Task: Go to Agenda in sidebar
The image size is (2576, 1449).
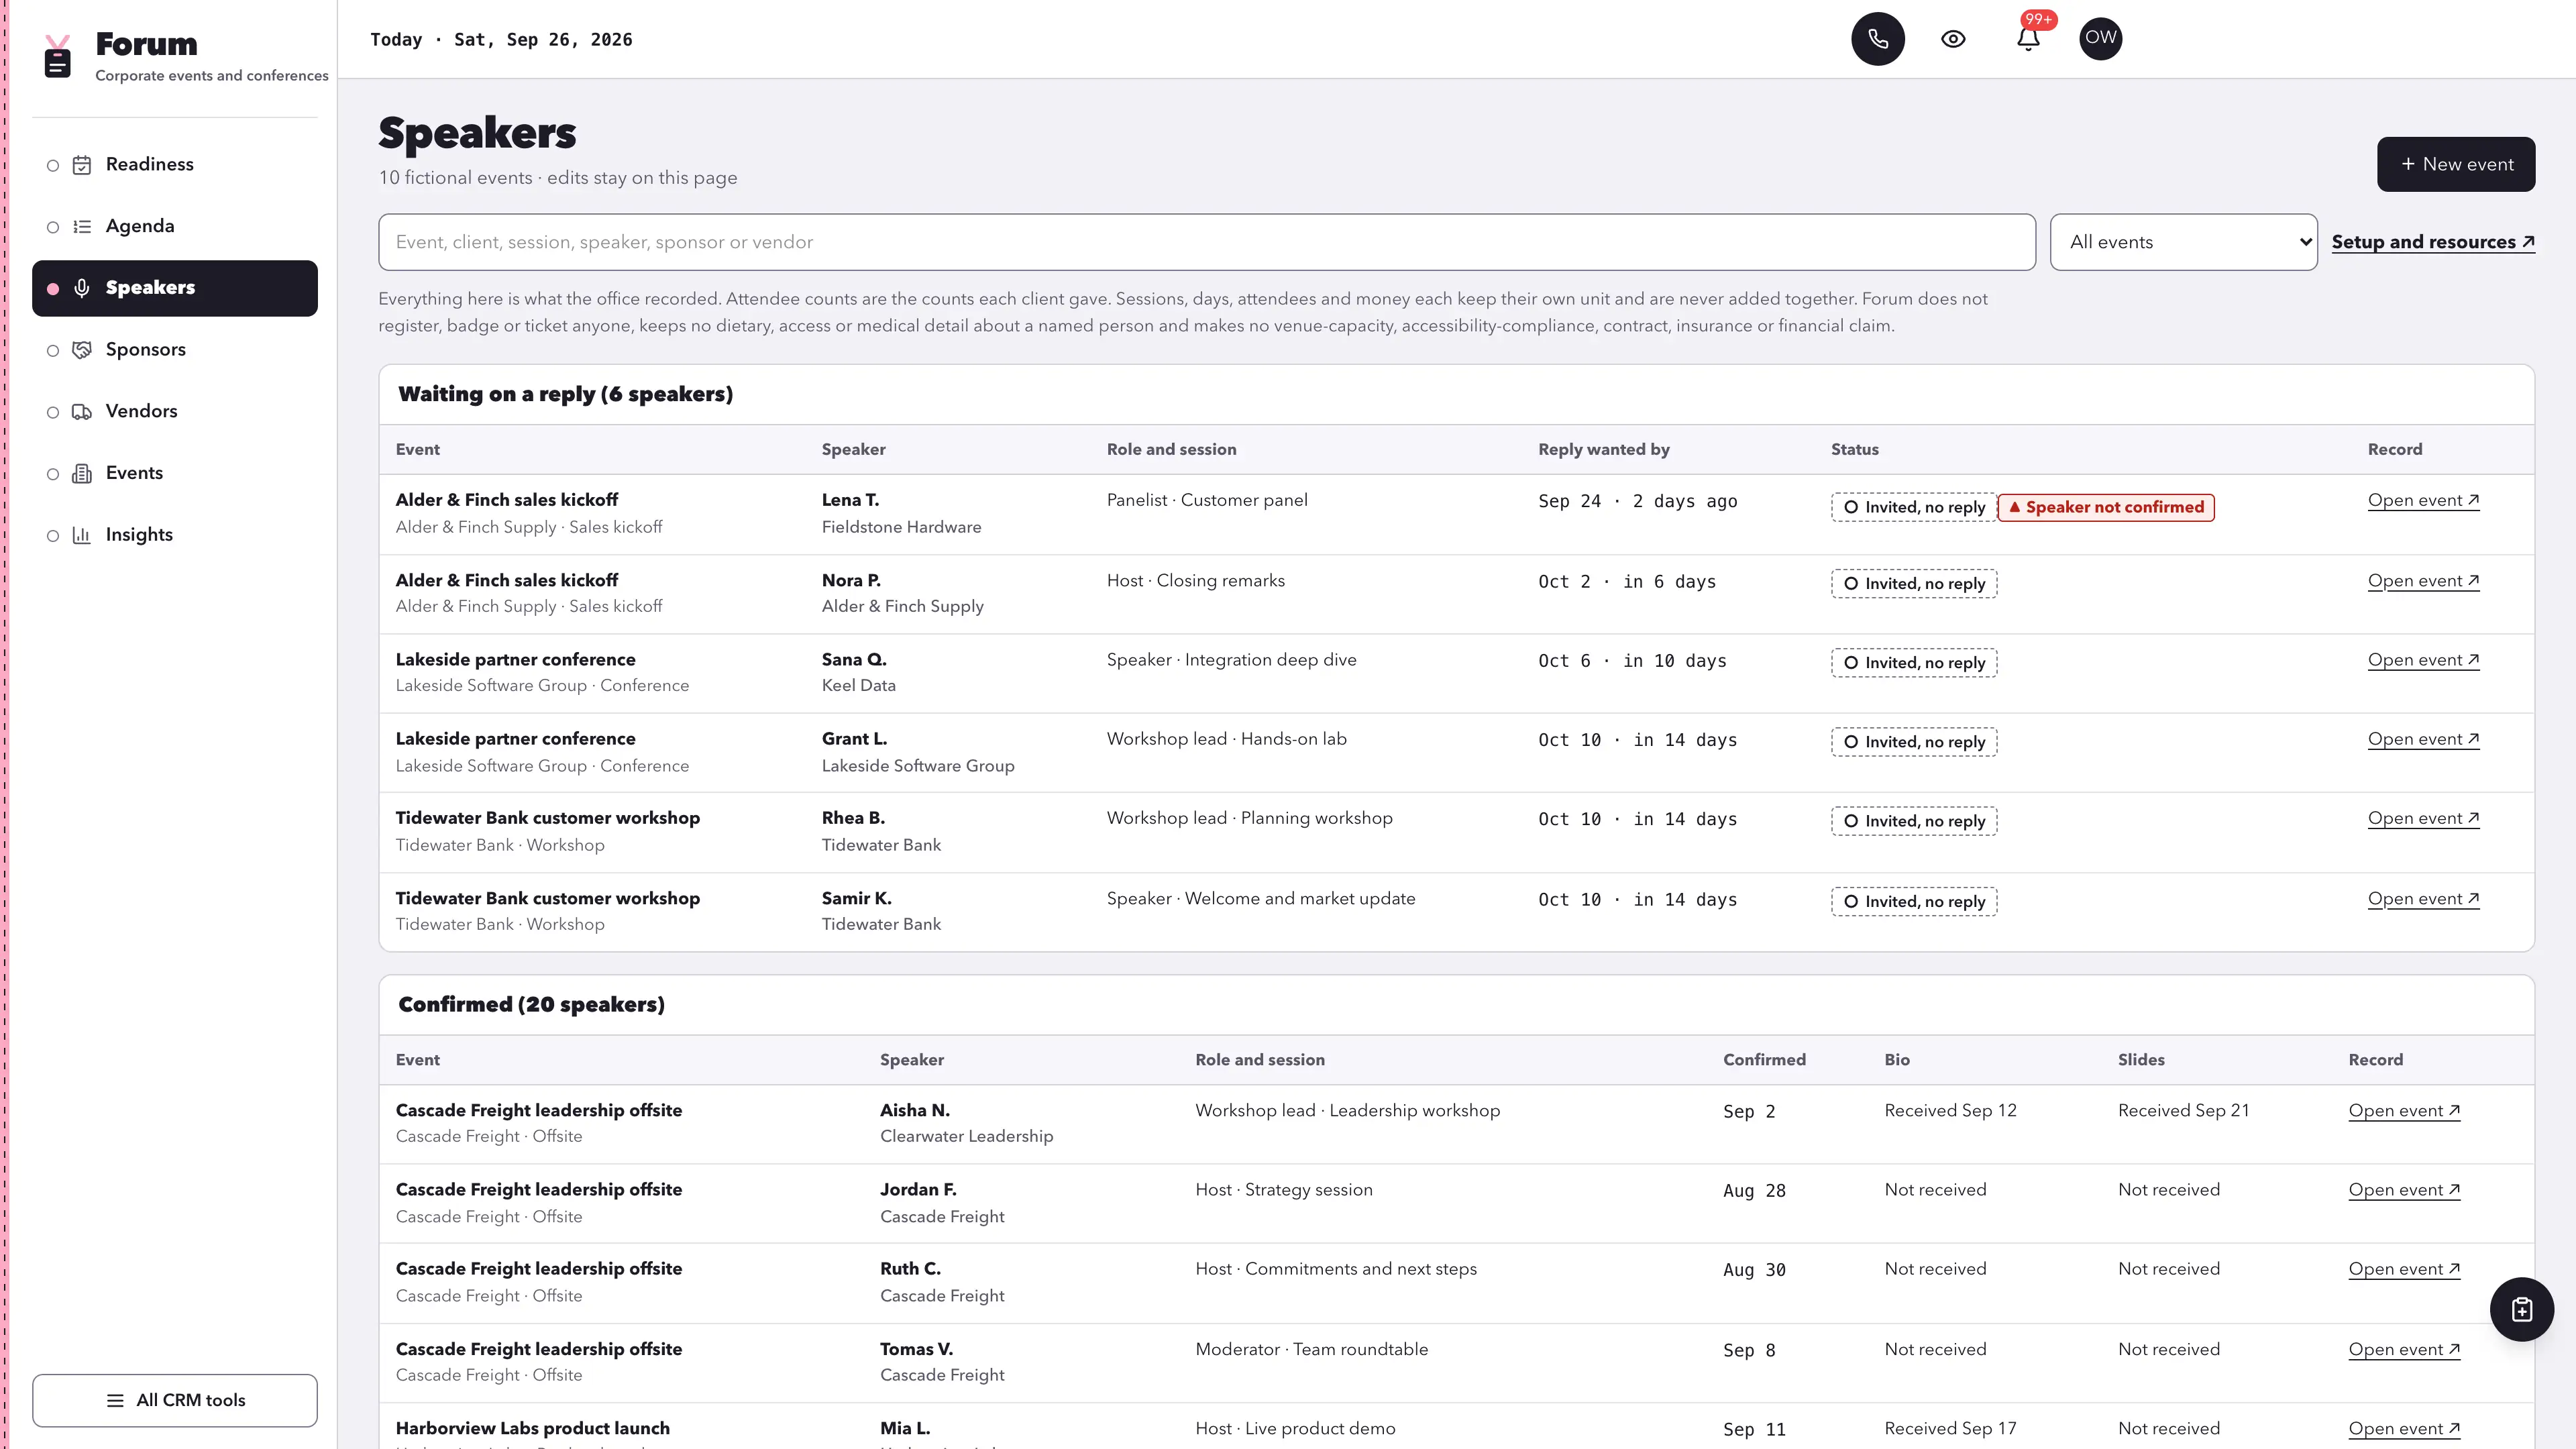Action: pos(175,227)
